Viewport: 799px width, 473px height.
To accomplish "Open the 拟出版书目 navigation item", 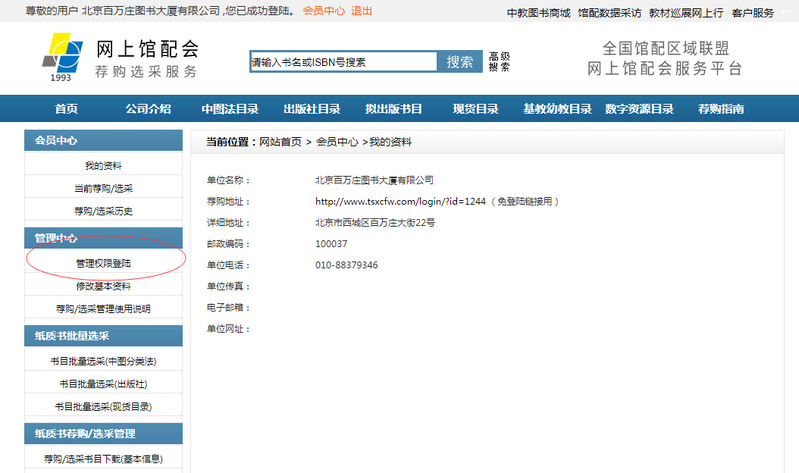I will point(394,109).
